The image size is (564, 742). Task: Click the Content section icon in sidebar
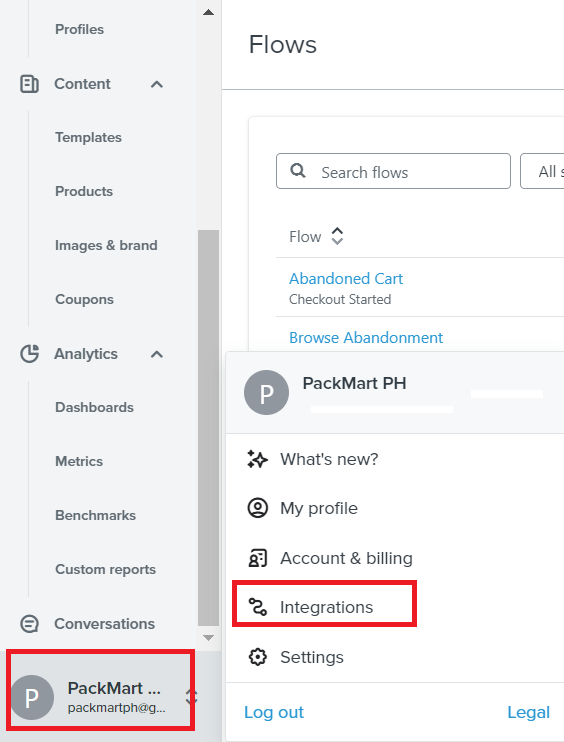pos(29,84)
